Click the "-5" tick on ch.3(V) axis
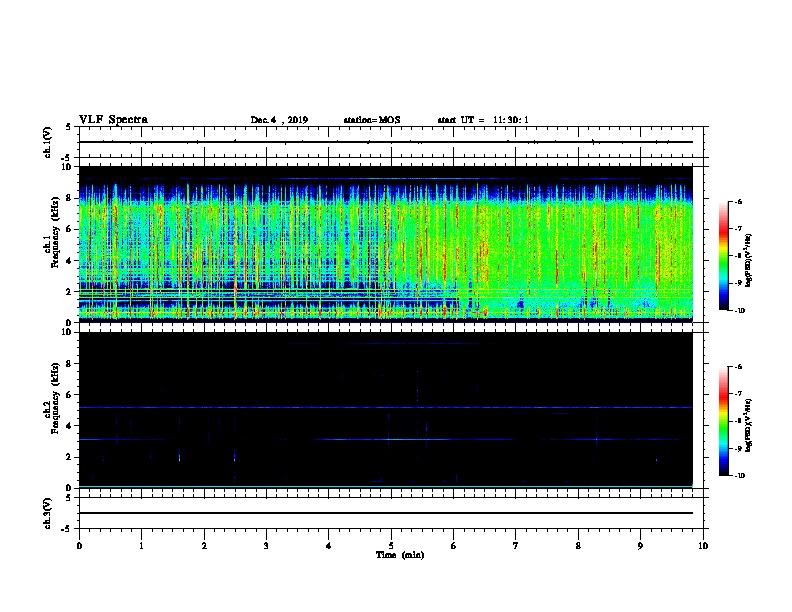Screen dimensions: 792x612 tap(67, 529)
